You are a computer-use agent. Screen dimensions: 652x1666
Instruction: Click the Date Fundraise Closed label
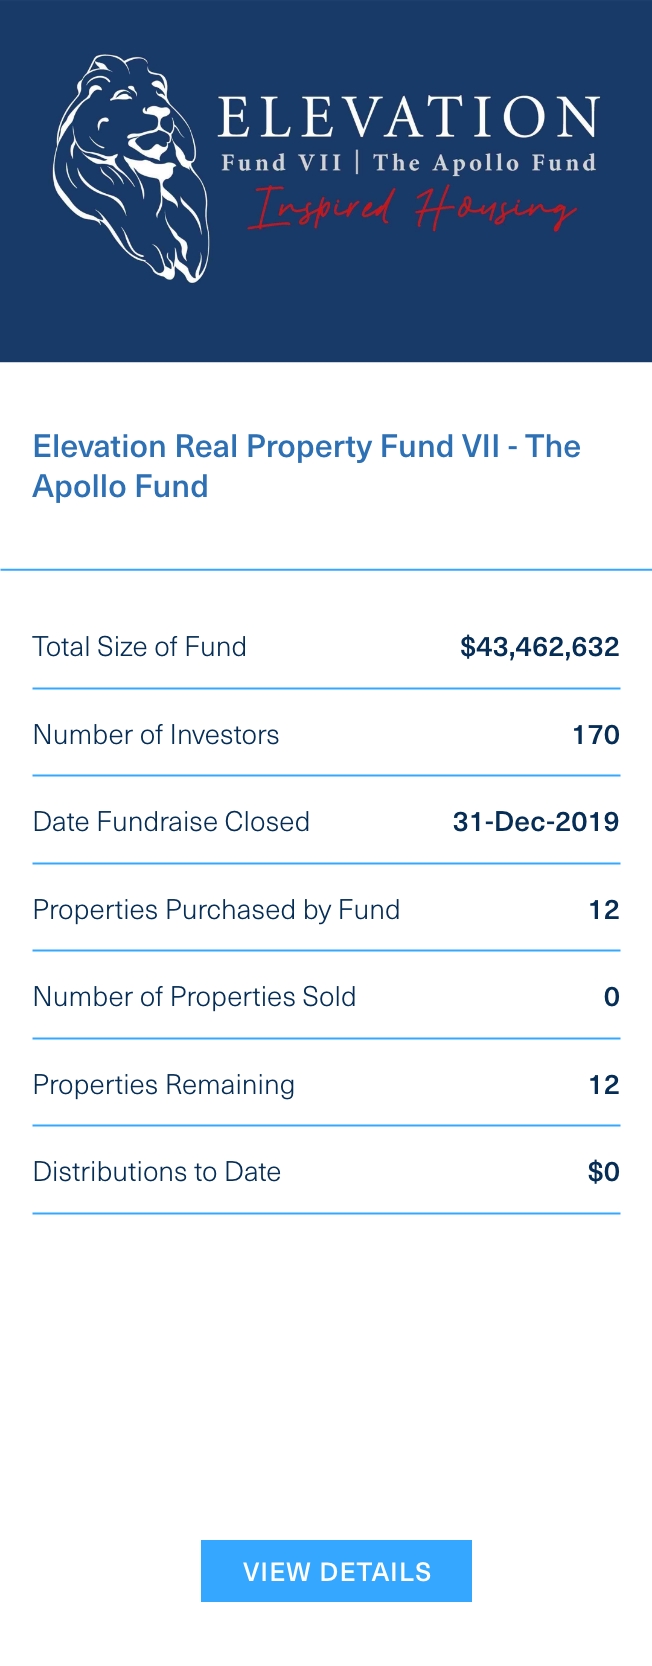coord(171,822)
